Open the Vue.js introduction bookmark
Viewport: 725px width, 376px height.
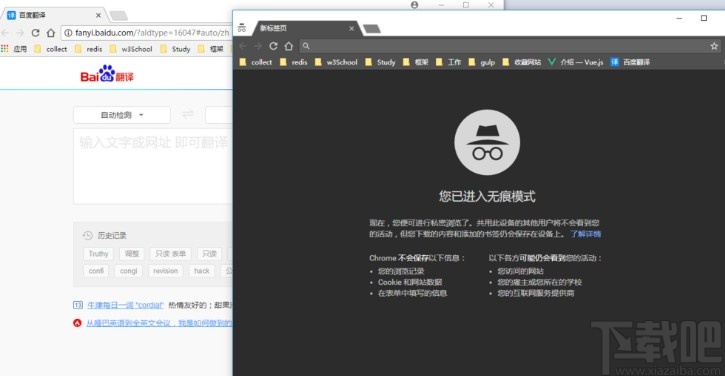(576, 62)
